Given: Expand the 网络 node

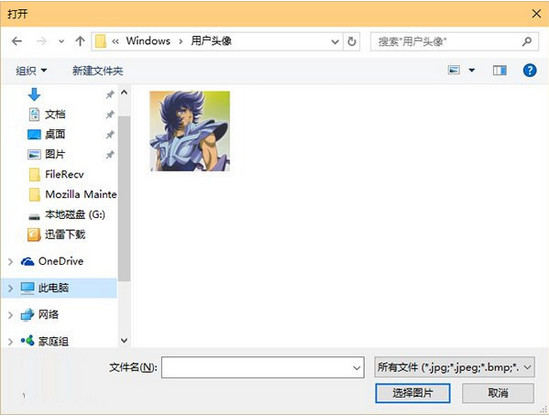Looking at the screenshot, I should 10,315.
